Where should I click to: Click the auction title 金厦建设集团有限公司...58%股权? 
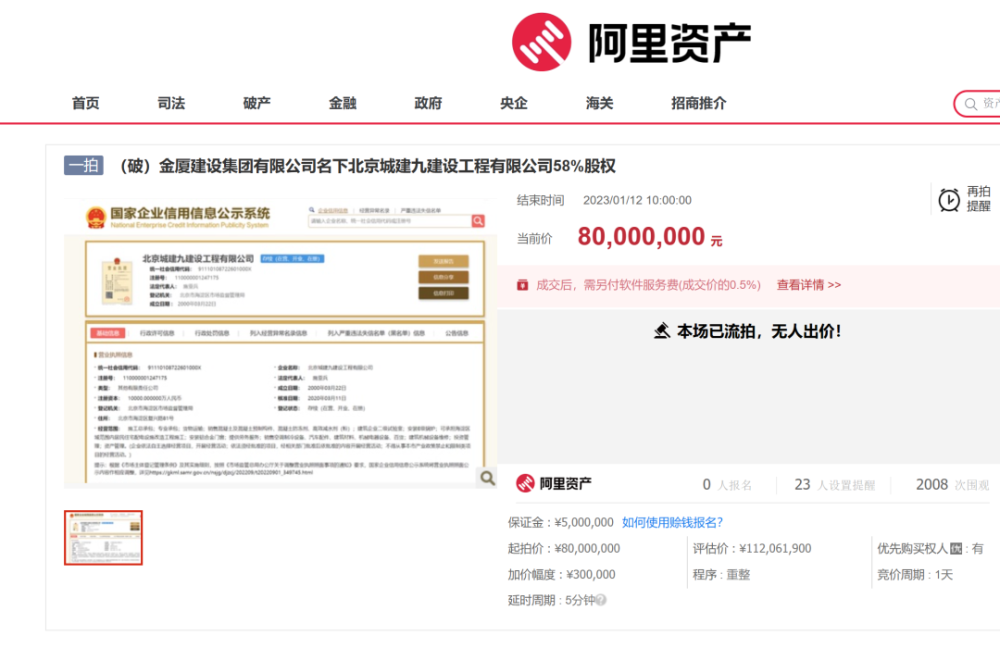[x=367, y=166]
